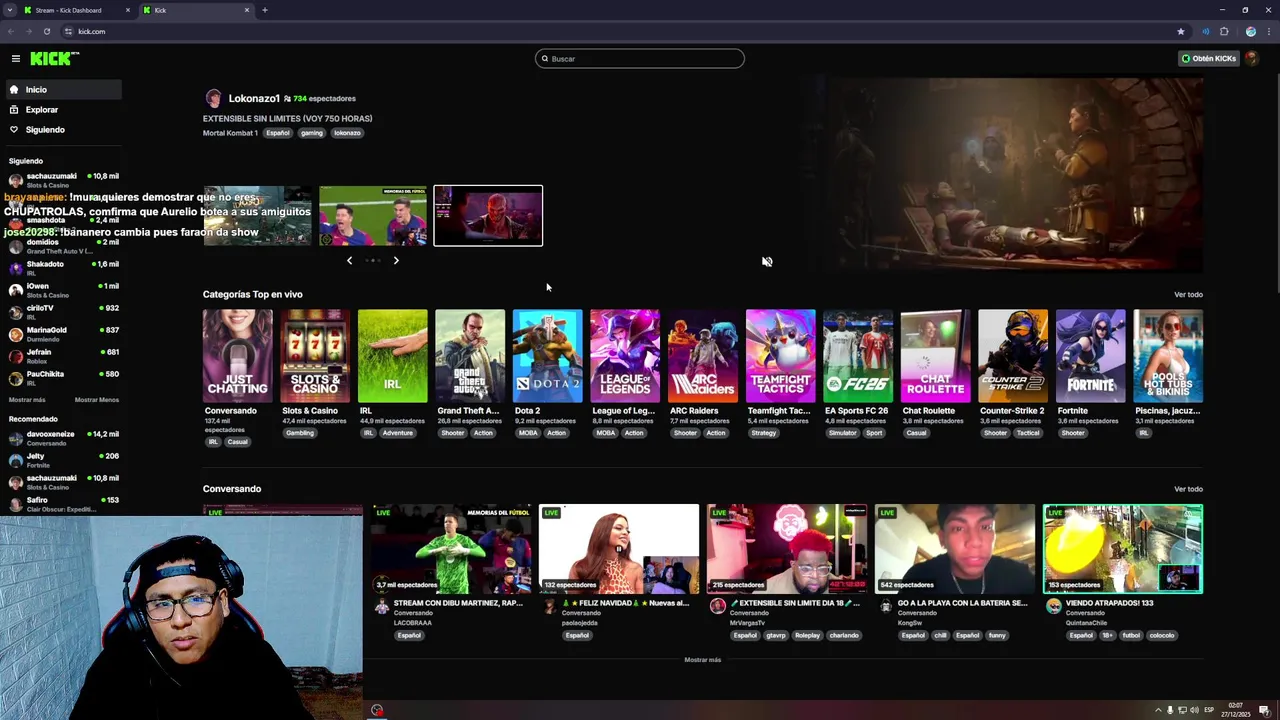The height and width of the screenshot is (720, 1280).
Task: Open the Chat Roulette category card
Action: point(935,356)
